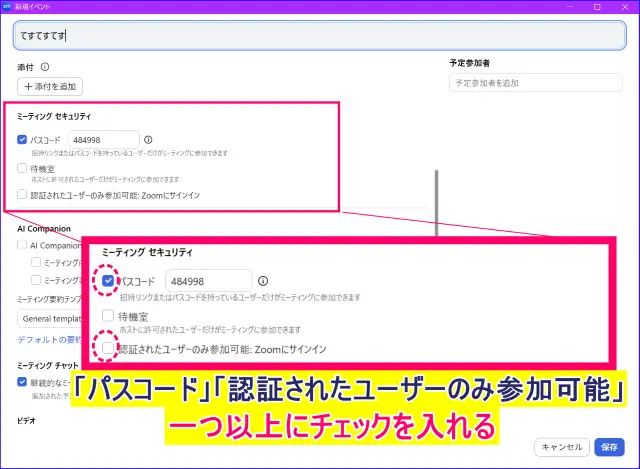Open the デフォルトの要約 link
This screenshot has height=469, width=640.
click(49, 340)
